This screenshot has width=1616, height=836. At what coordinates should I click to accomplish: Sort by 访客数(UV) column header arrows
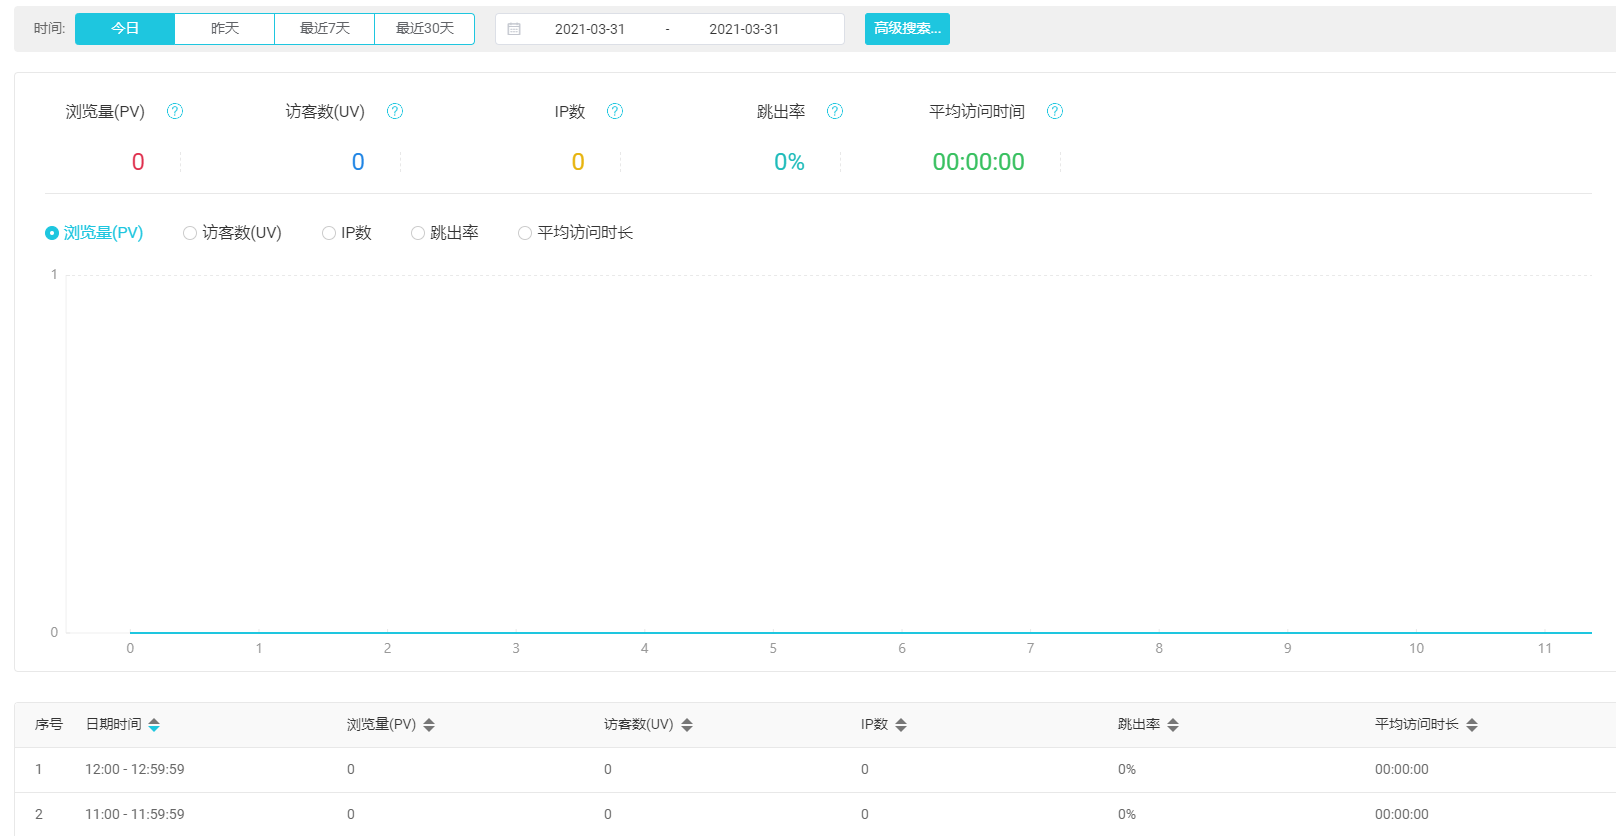tap(687, 725)
